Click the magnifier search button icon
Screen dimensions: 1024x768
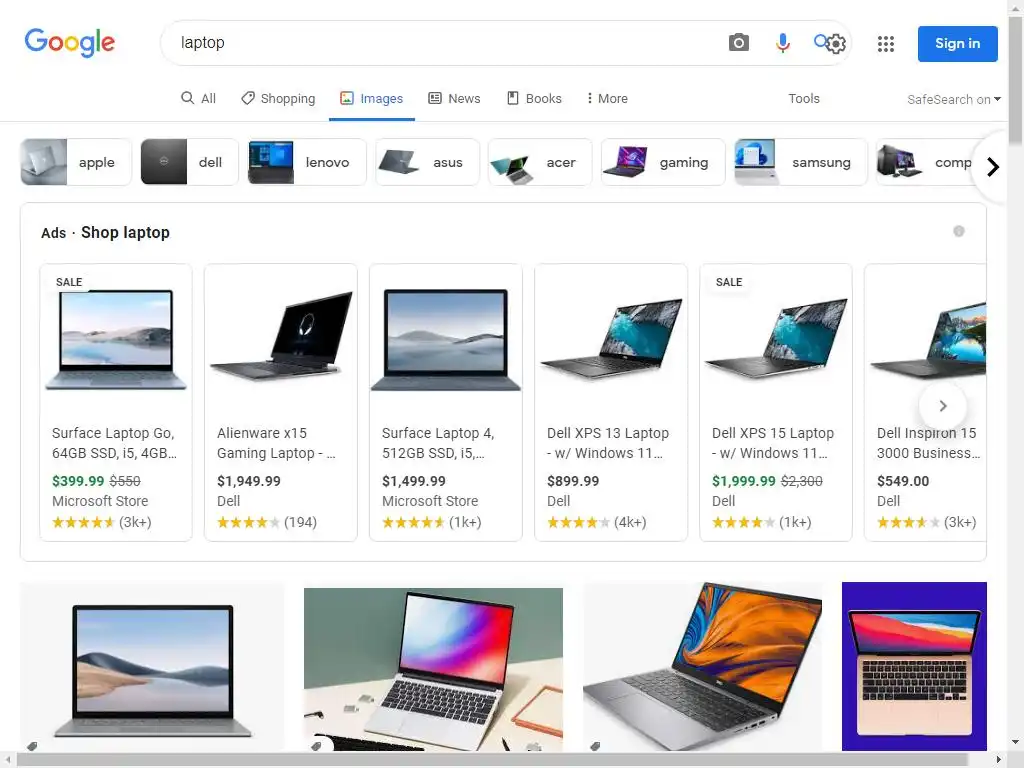point(822,42)
